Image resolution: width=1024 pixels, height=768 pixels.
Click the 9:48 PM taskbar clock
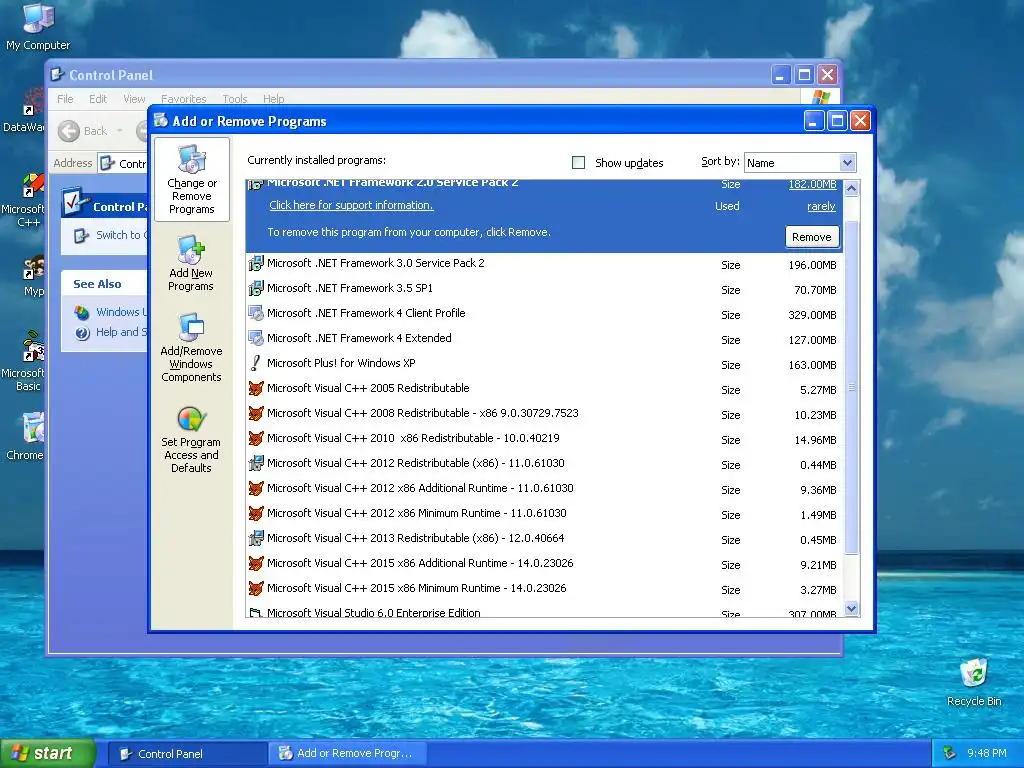click(x=986, y=753)
